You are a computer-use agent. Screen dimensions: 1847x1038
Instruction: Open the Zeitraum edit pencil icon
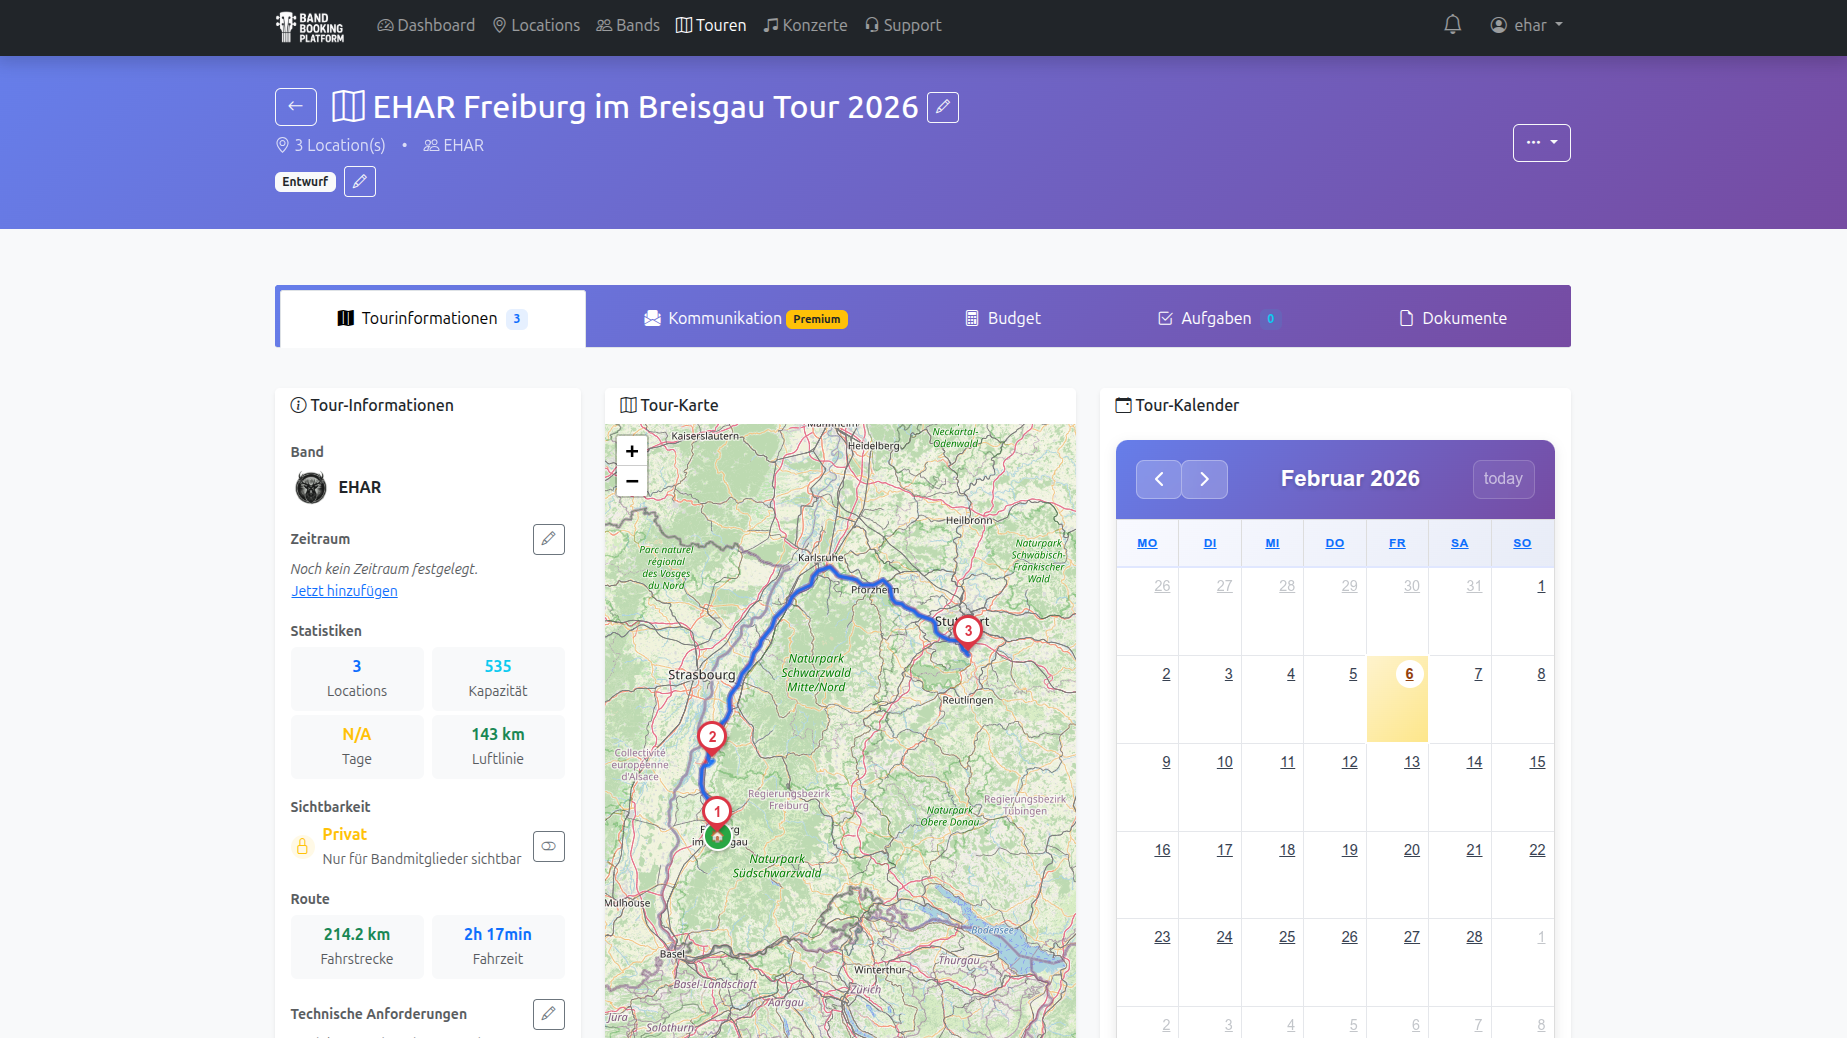pyautogui.click(x=548, y=539)
